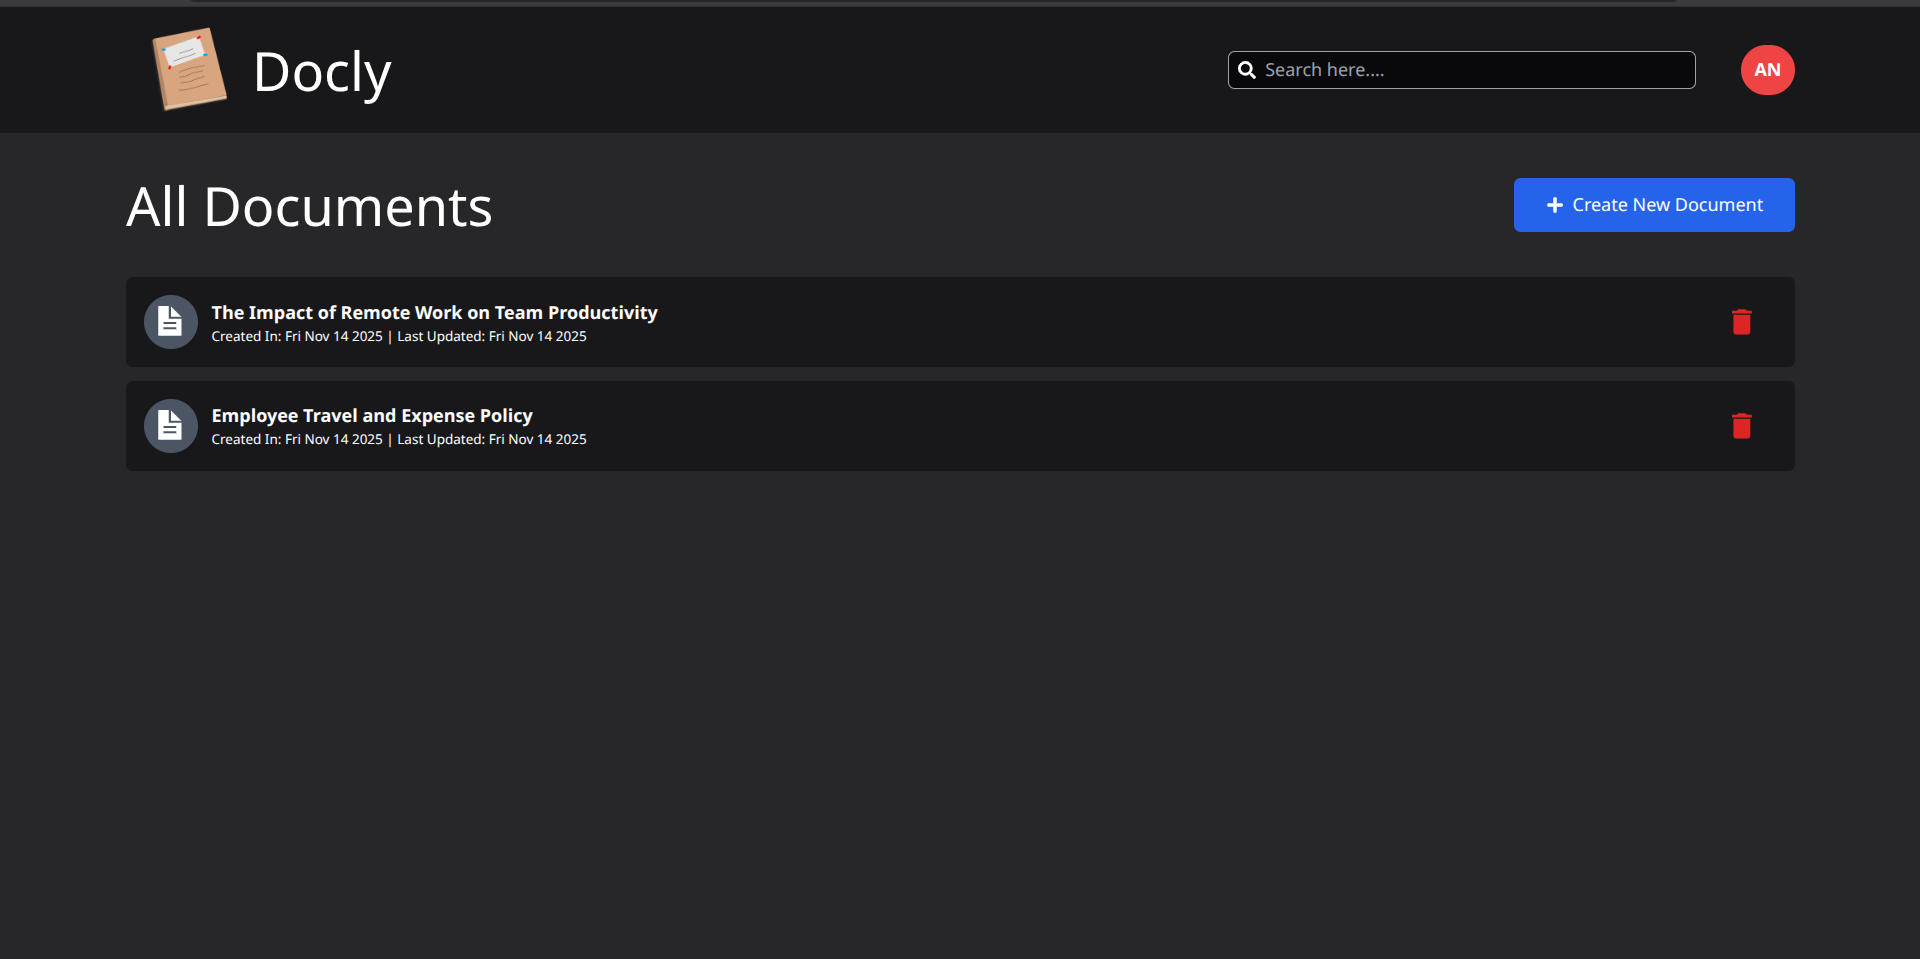Open "The Impact of Remote Work" document
The height and width of the screenshot is (959, 1920).
click(434, 313)
